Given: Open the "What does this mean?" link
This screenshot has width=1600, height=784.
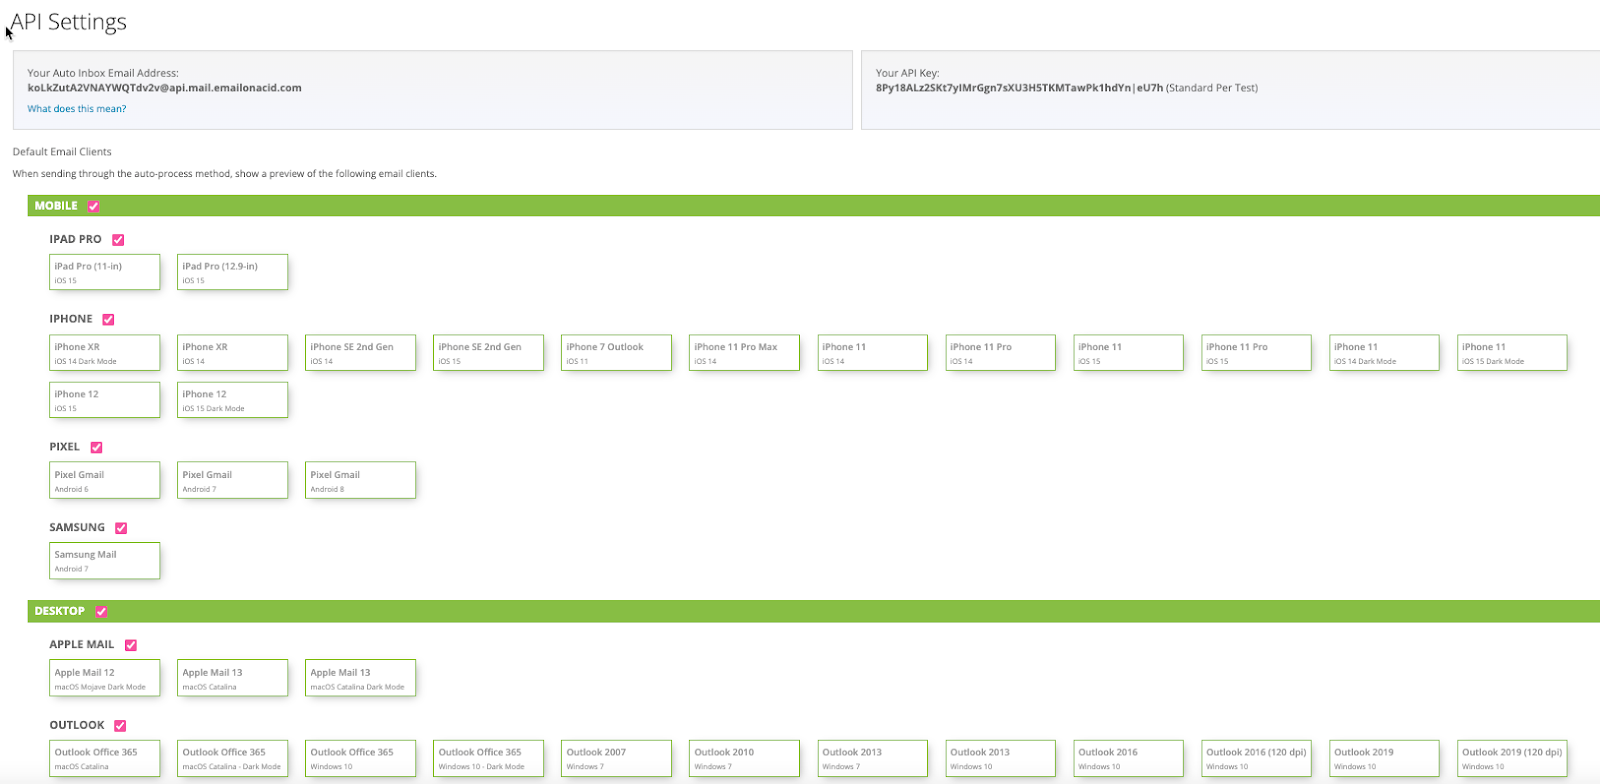Looking at the screenshot, I should [77, 109].
